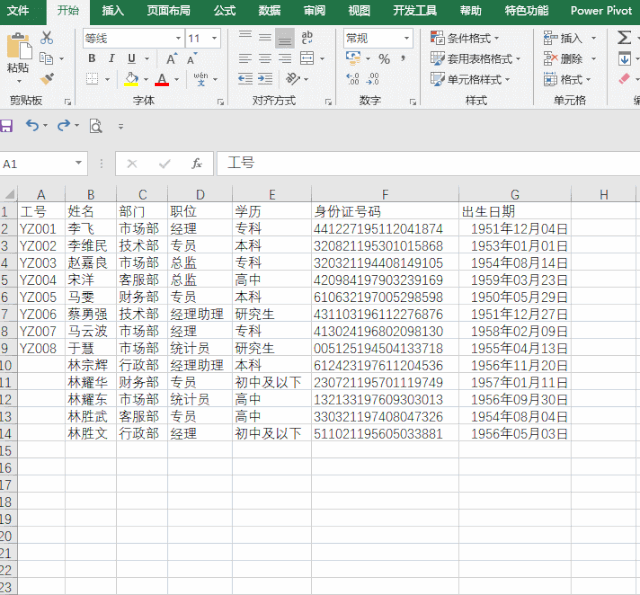Viewport: 640px width, 595px height.
Task: Open the 对齐方式 dialog launcher
Action: [x=328, y=102]
